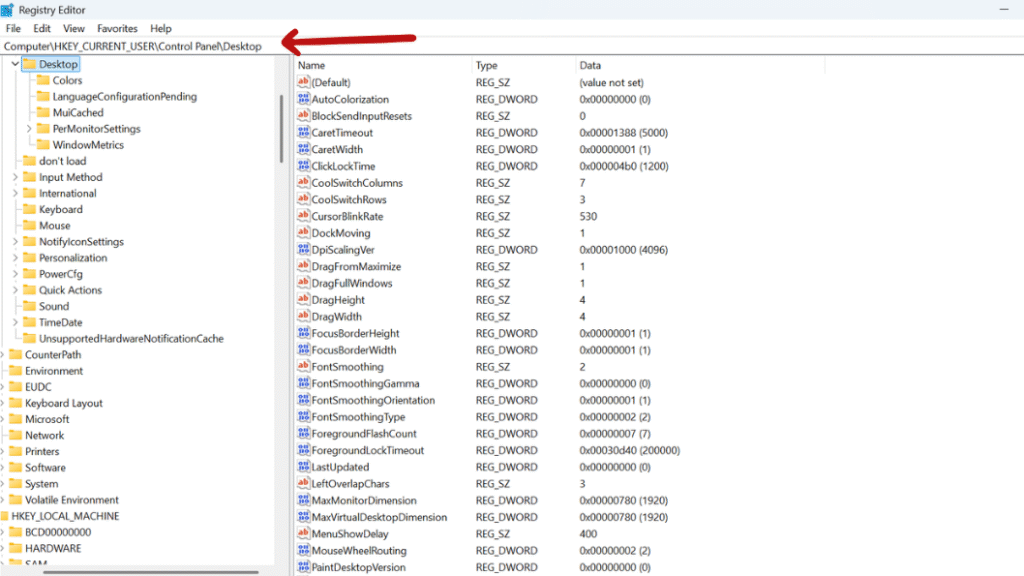Viewport: 1024px width, 576px height.
Task: Click the CursorBlinkRate string icon
Action: 303,216
